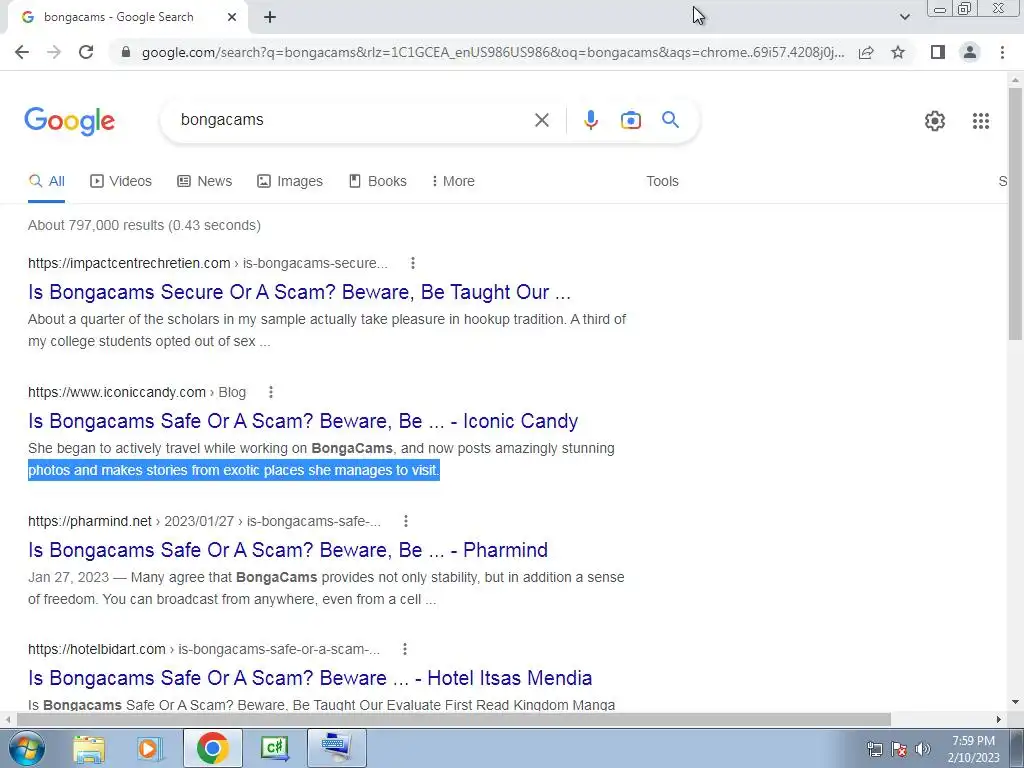Switch to the News tab
Viewport: 1024px width, 768px height.
coord(204,182)
